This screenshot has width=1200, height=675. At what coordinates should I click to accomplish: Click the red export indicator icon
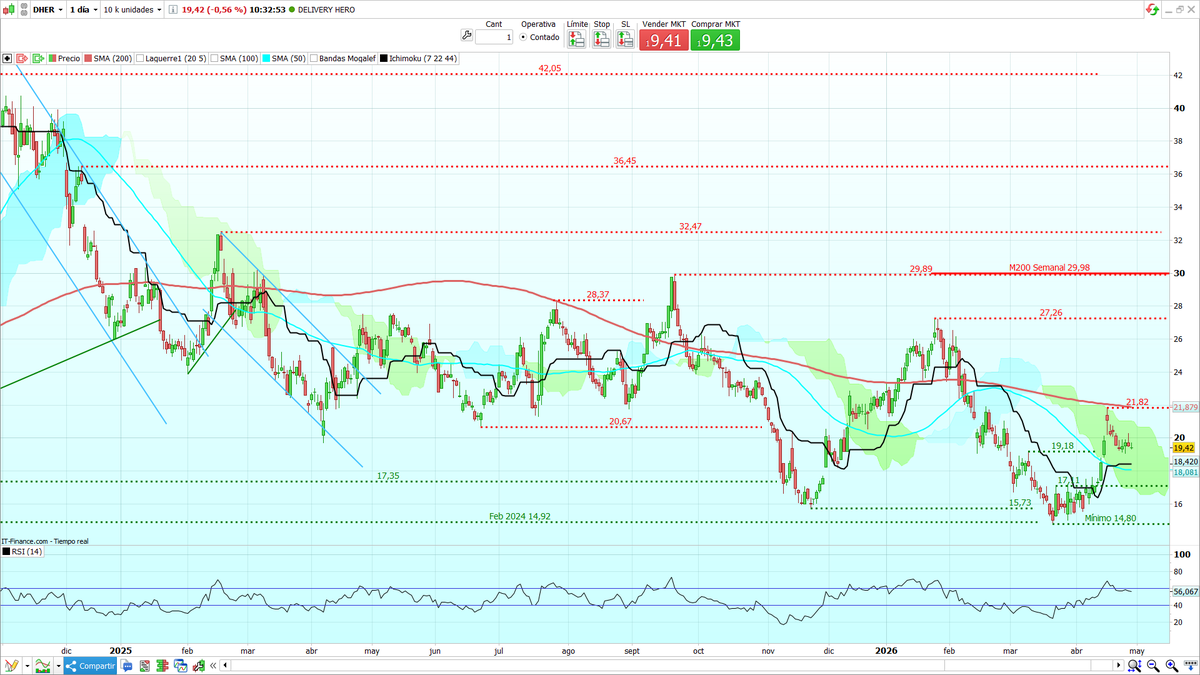point(22,58)
